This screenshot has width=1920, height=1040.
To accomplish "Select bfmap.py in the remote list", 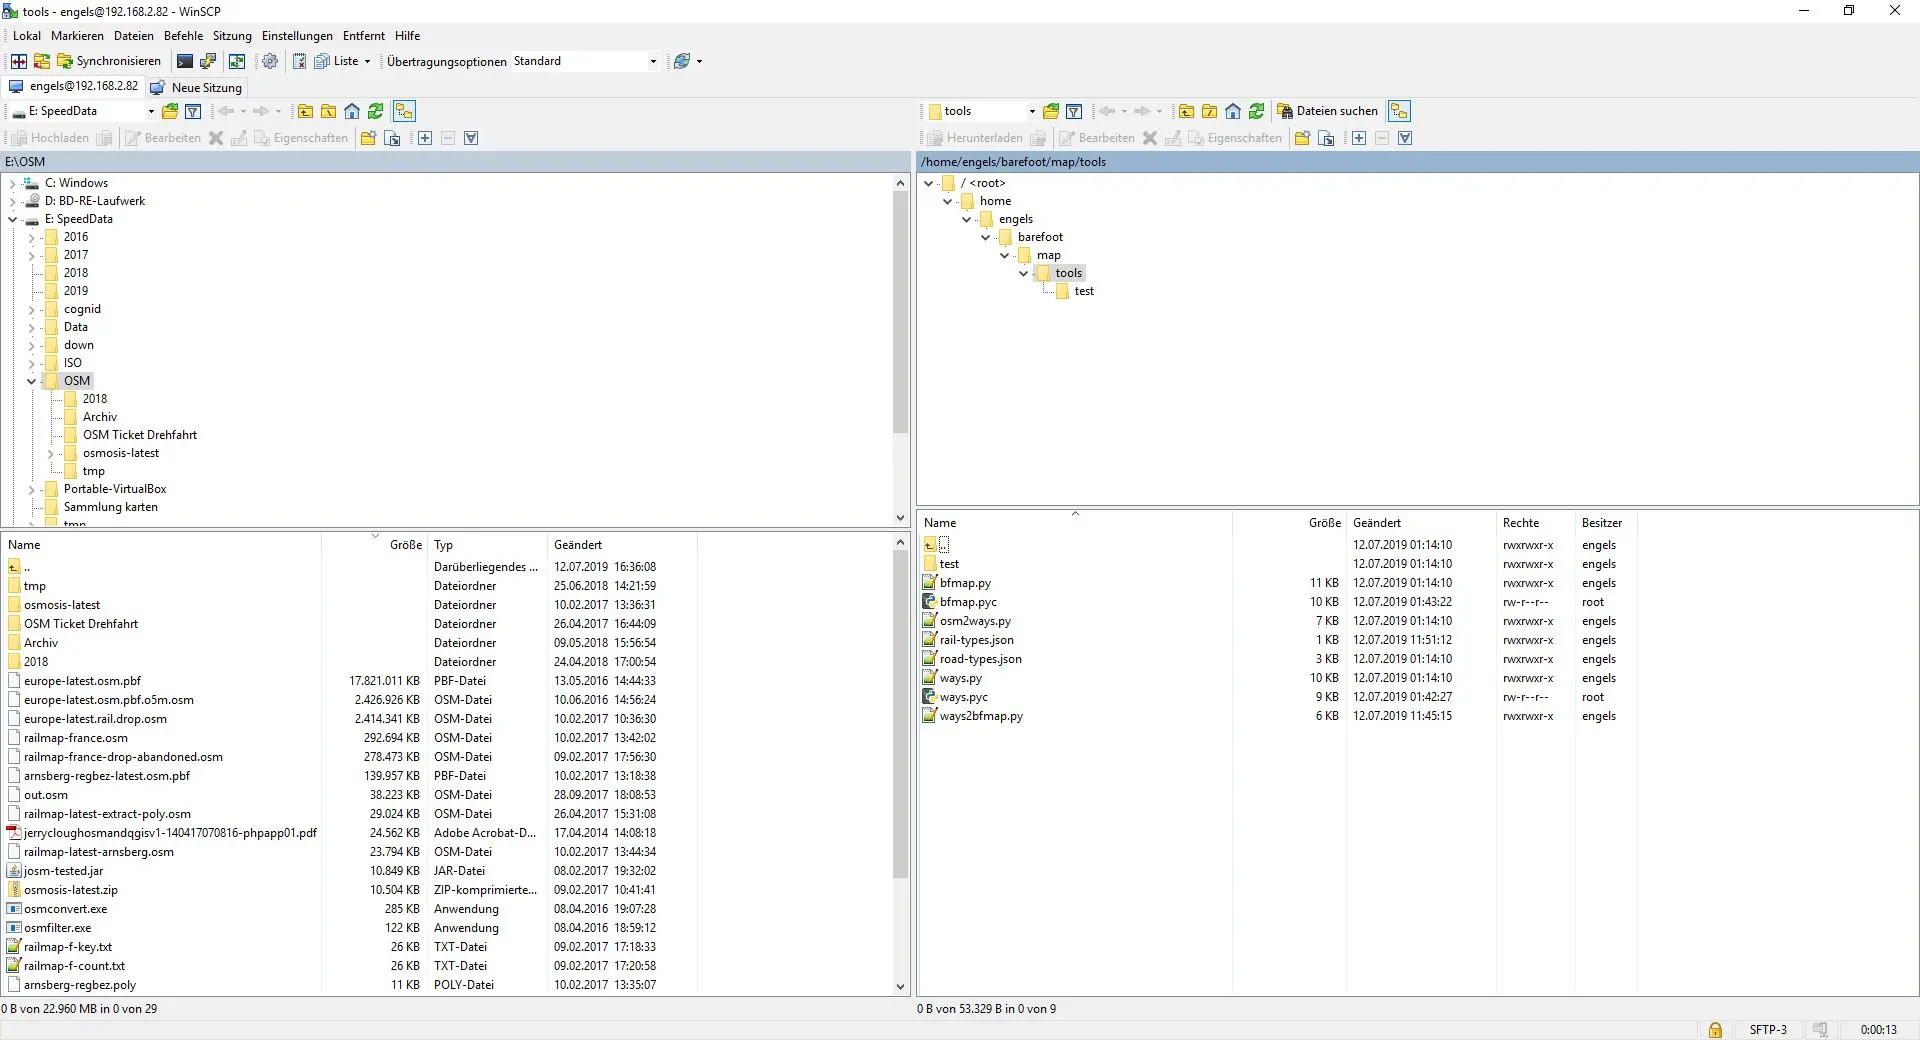I will click(965, 583).
